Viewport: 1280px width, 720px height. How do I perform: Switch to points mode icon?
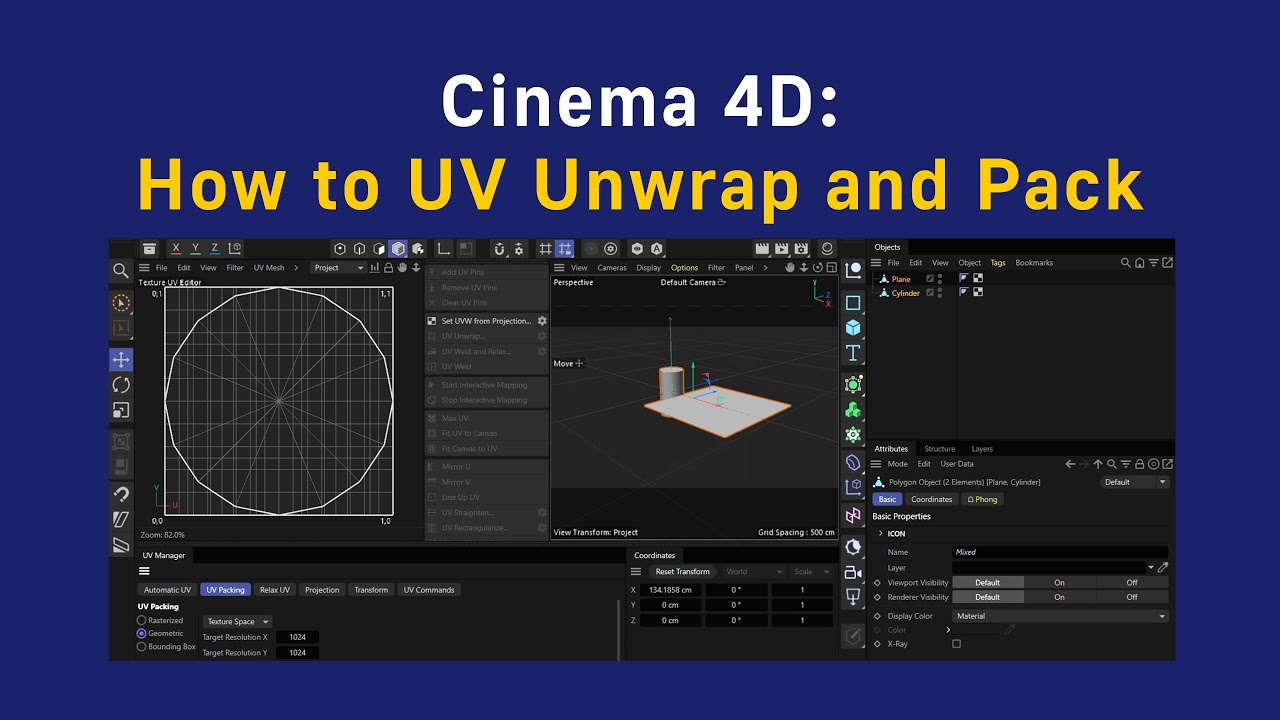(x=340, y=249)
